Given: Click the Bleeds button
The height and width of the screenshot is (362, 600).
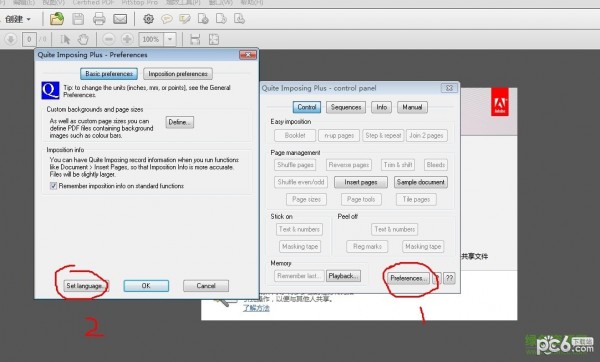Looking at the screenshot, I should point(436,165).
